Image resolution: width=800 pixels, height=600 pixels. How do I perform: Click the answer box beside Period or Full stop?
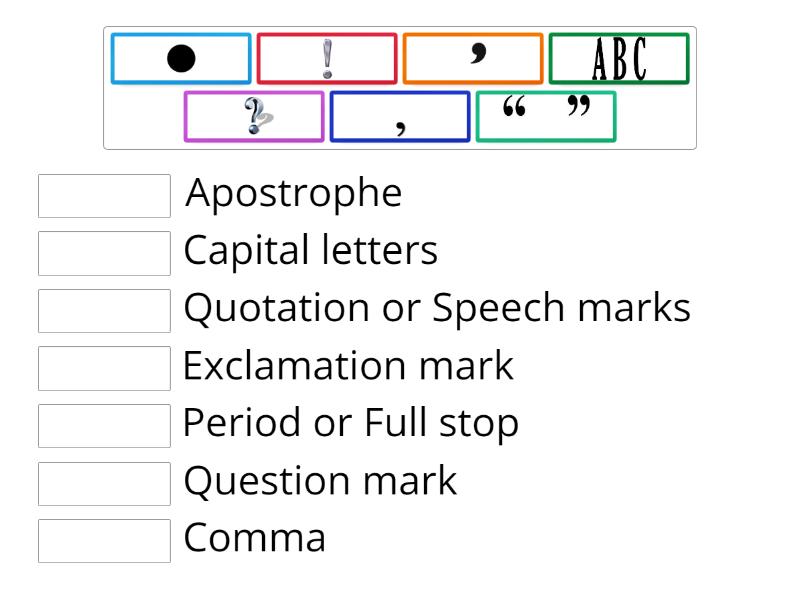tap(104, 426)
